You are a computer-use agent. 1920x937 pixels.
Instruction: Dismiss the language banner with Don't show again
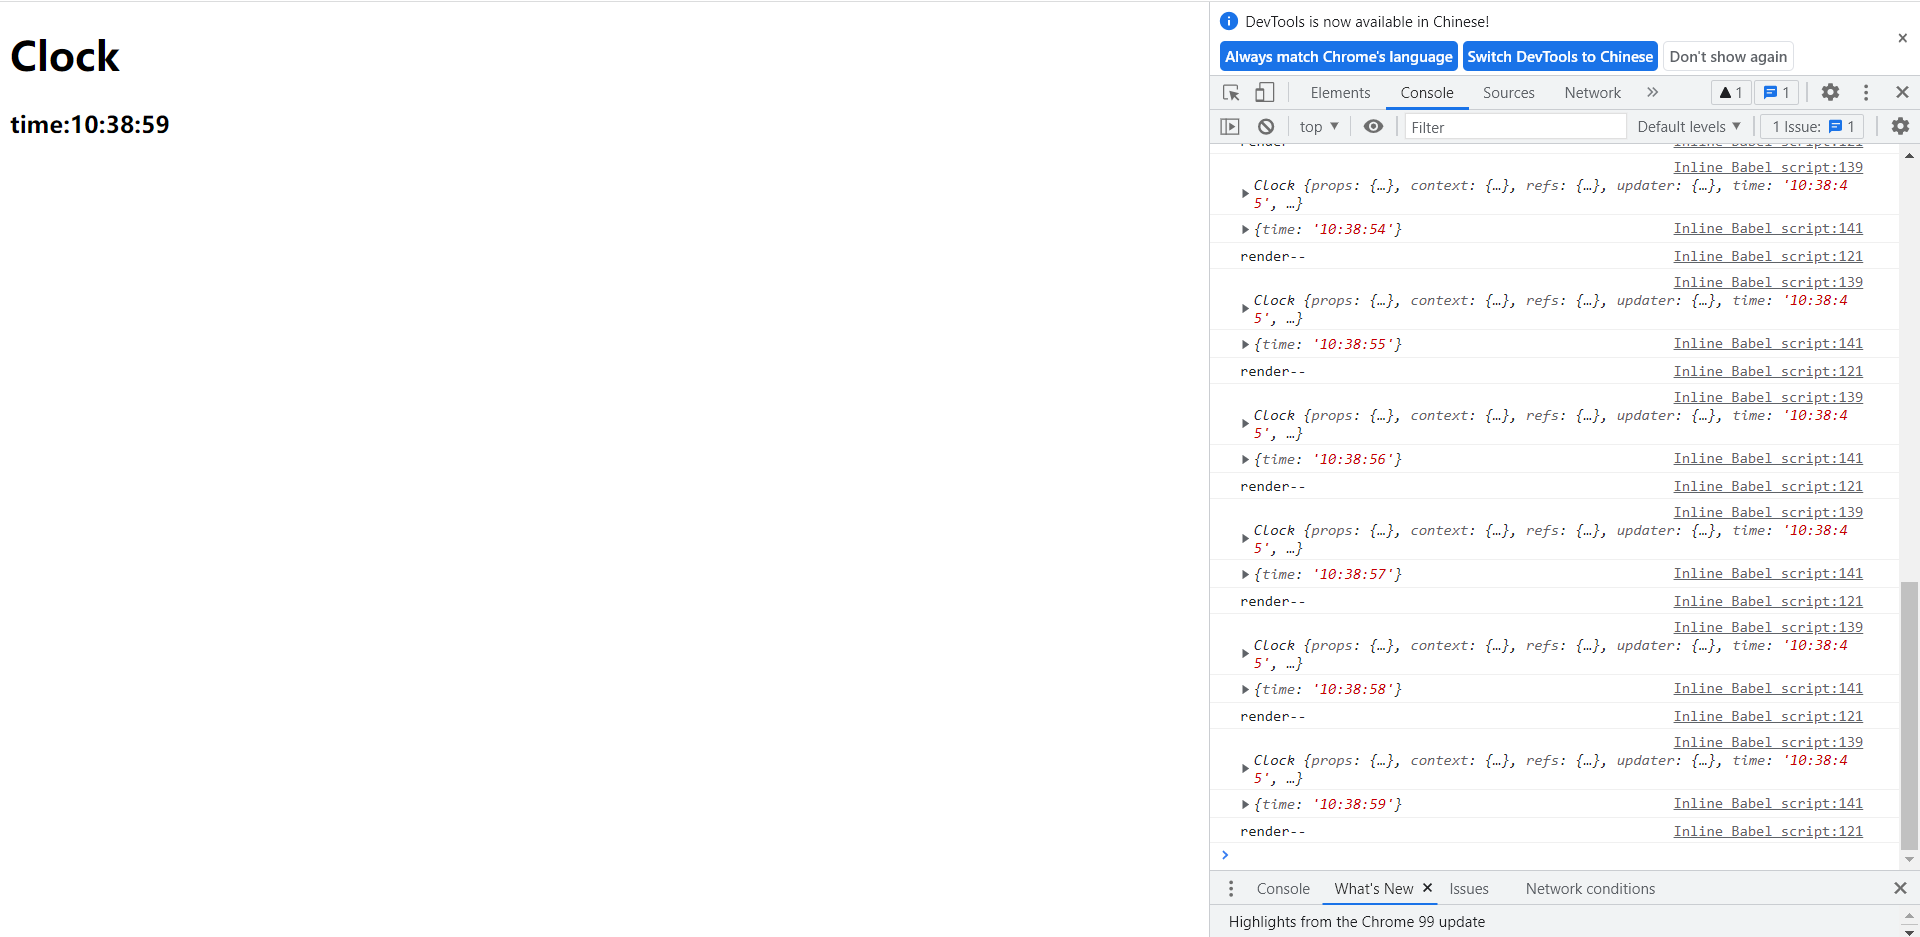[x=1728, y=56]
